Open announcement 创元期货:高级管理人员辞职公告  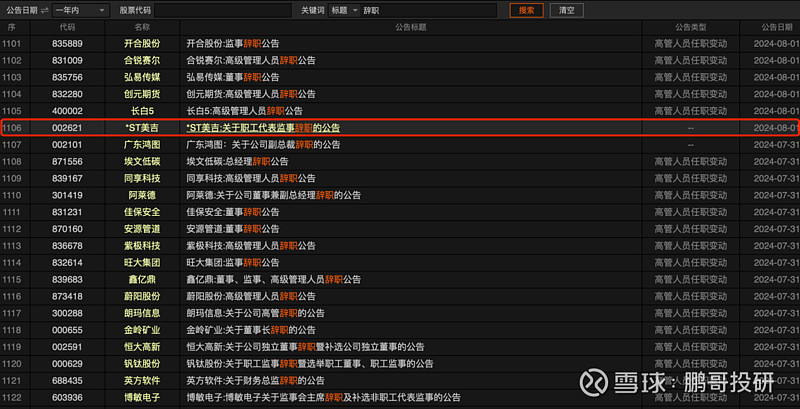pos(251,94)
